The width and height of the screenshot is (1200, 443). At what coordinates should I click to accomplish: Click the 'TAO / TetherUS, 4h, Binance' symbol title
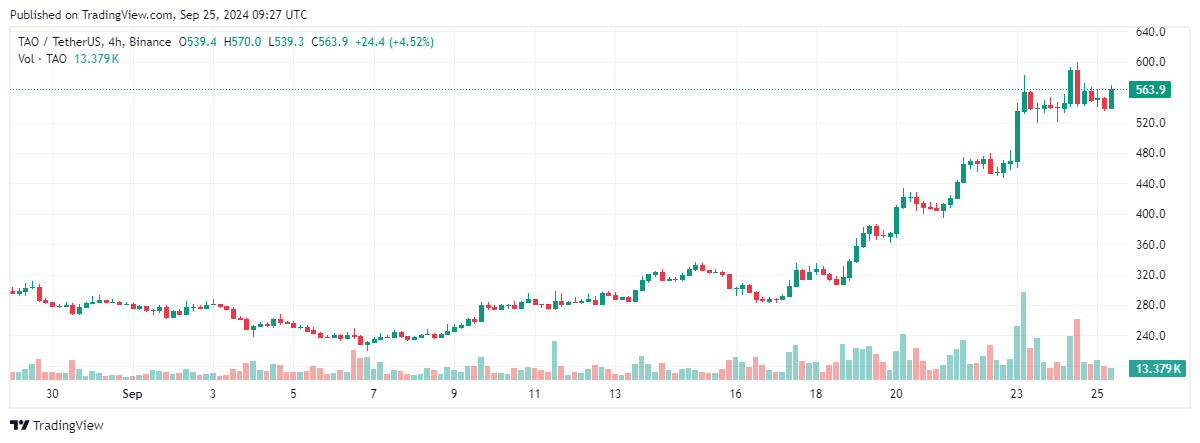(x=93, y=42)
